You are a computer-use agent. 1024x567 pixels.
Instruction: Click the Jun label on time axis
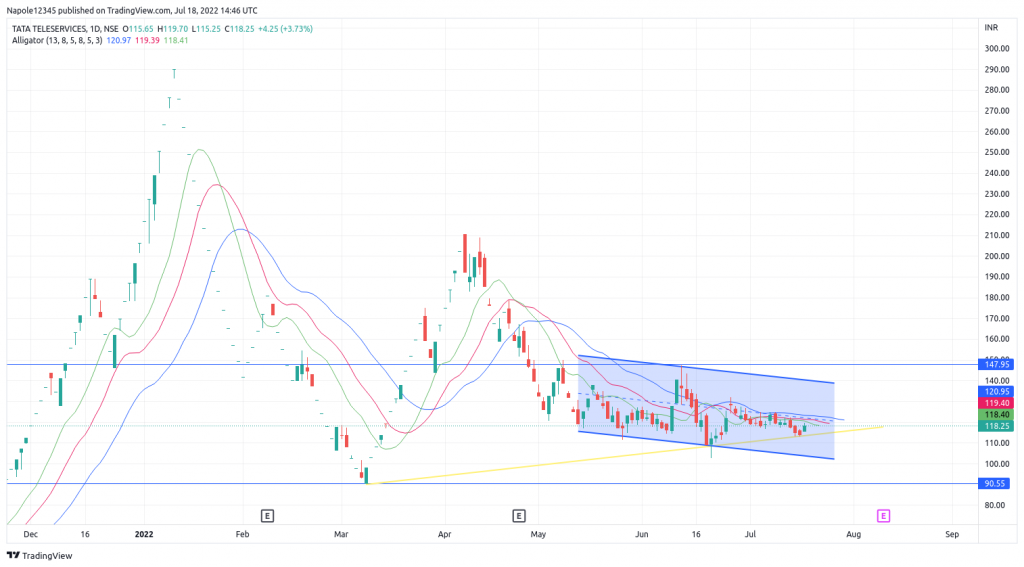coord(642,534)
